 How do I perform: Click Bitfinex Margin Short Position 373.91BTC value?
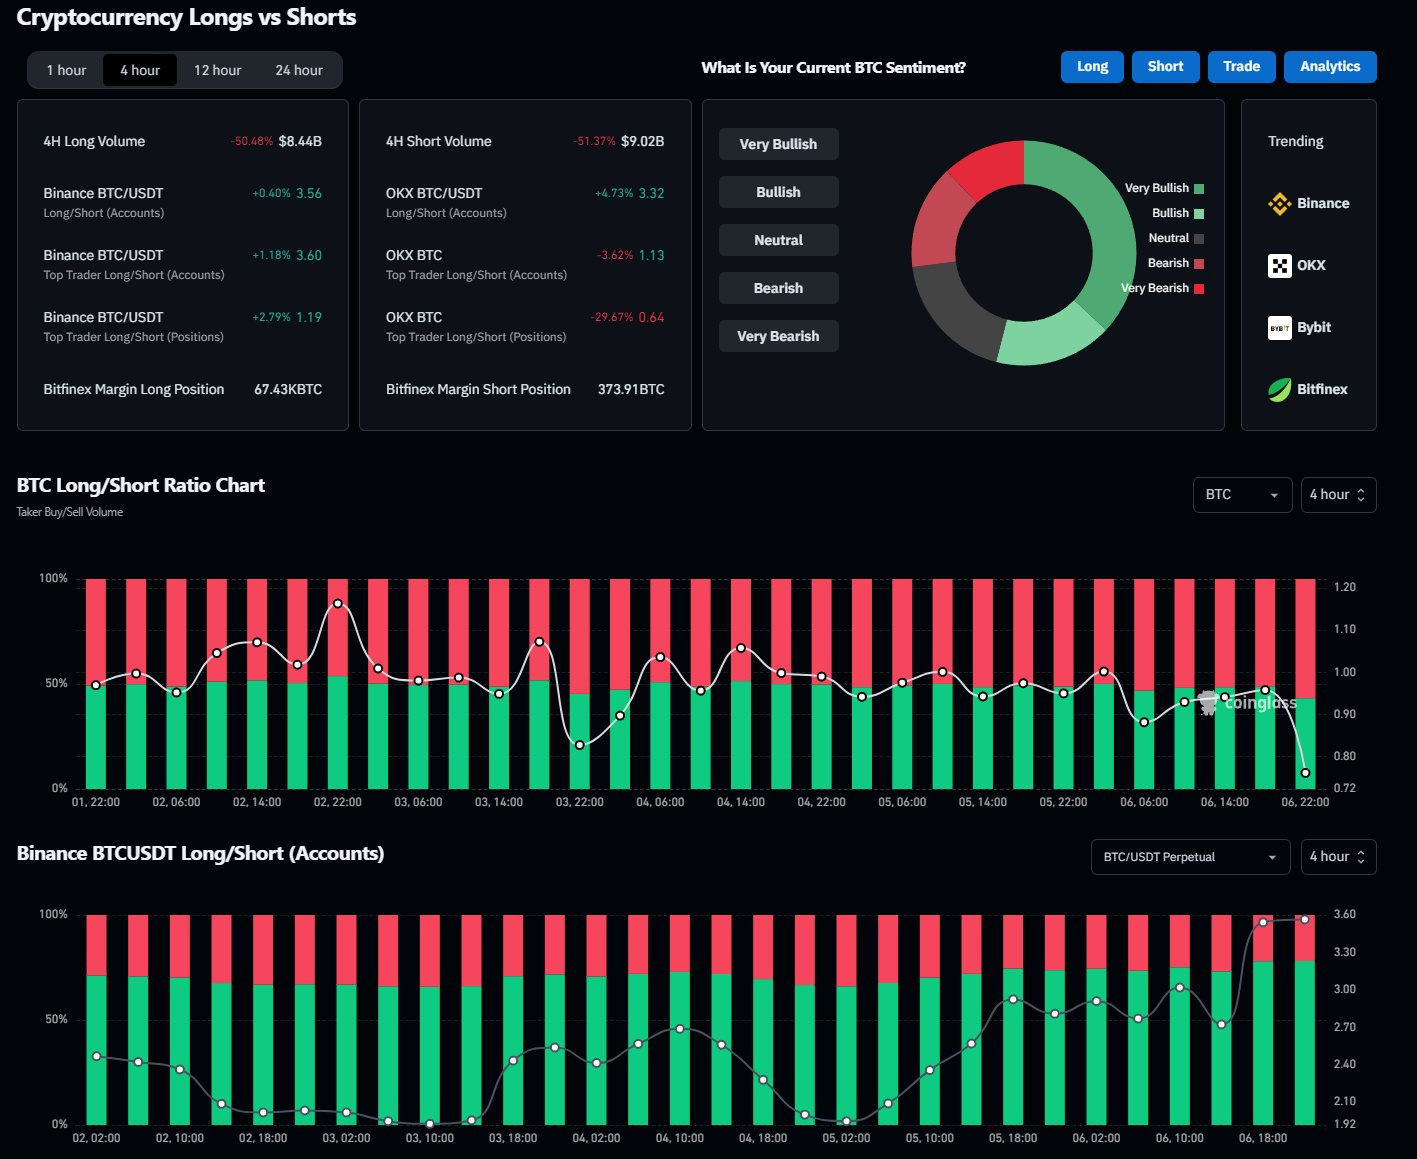(x=631, y=390)
